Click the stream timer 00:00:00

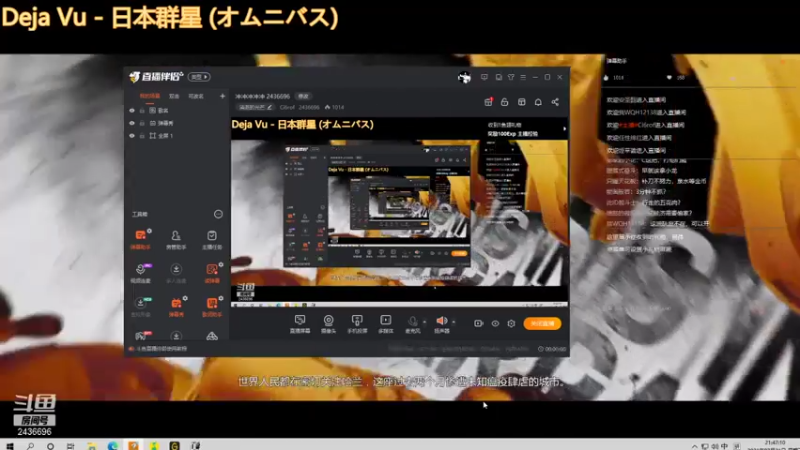[x=552, y=349]
